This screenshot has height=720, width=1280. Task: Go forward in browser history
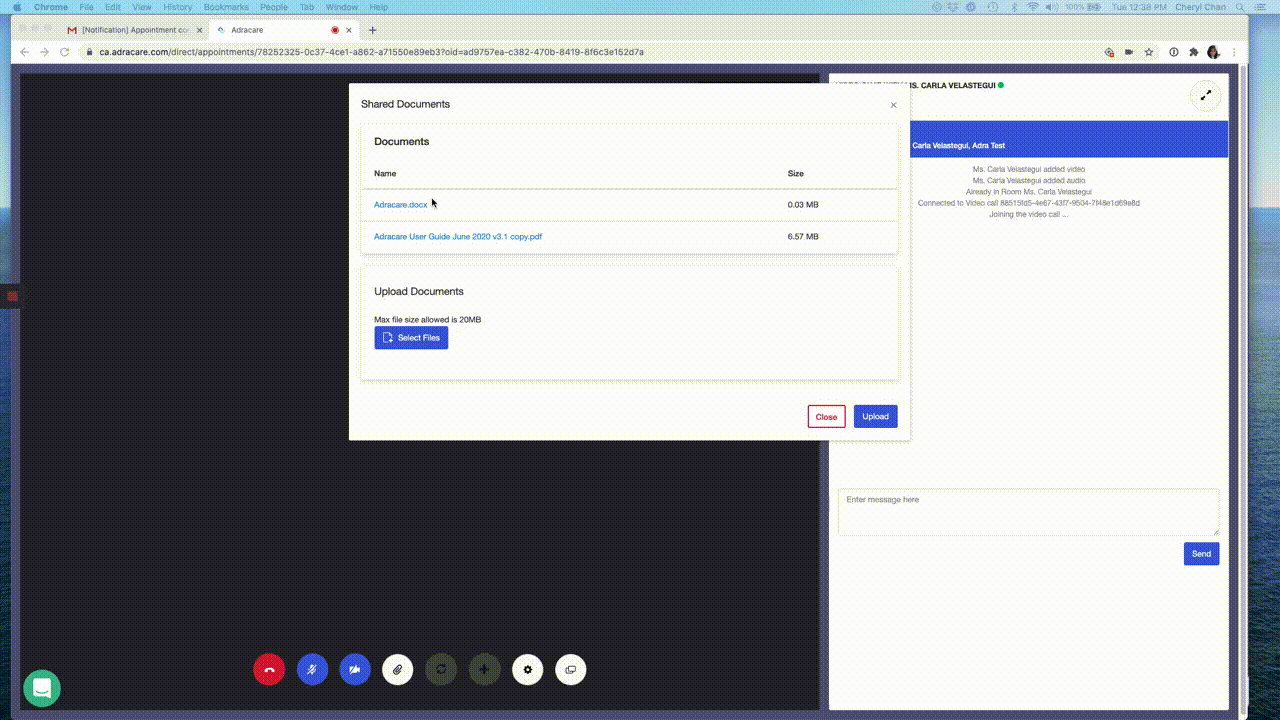coord(44,52)
